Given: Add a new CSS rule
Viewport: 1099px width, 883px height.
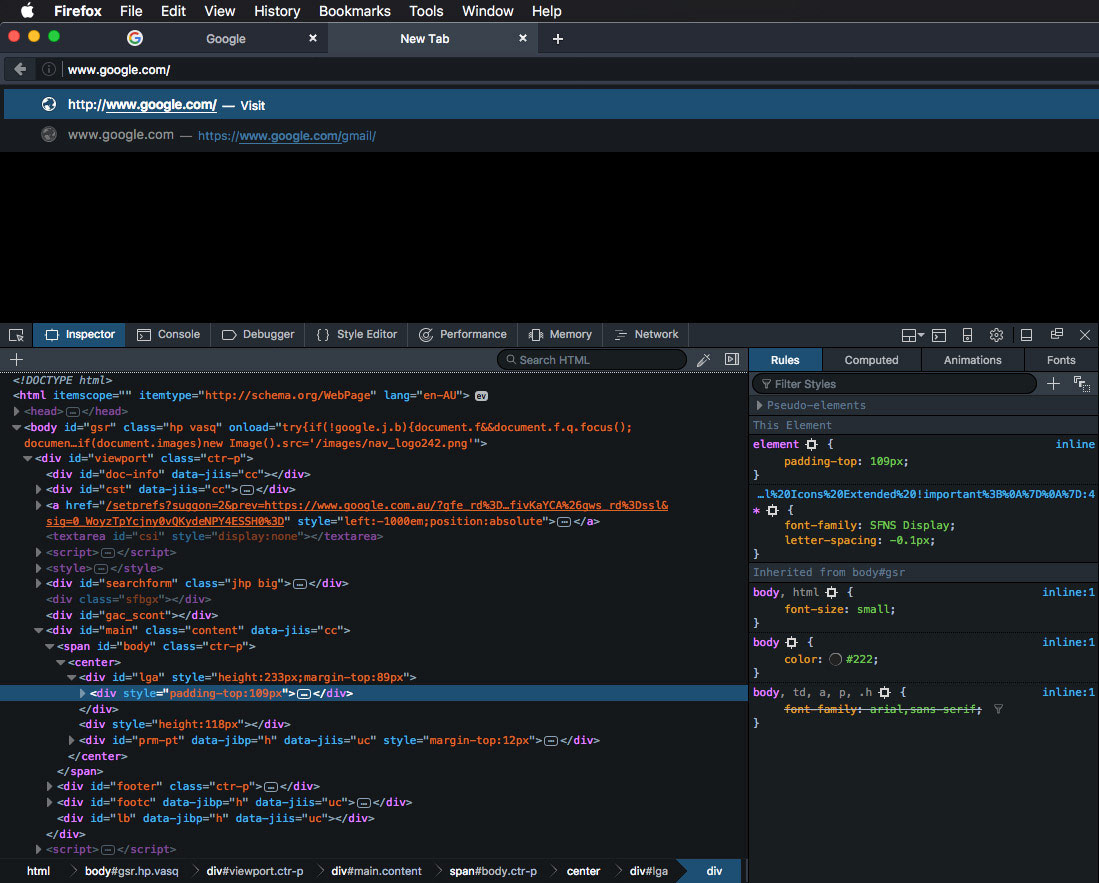Looking at the screenshot, I should click(1053, 383).
